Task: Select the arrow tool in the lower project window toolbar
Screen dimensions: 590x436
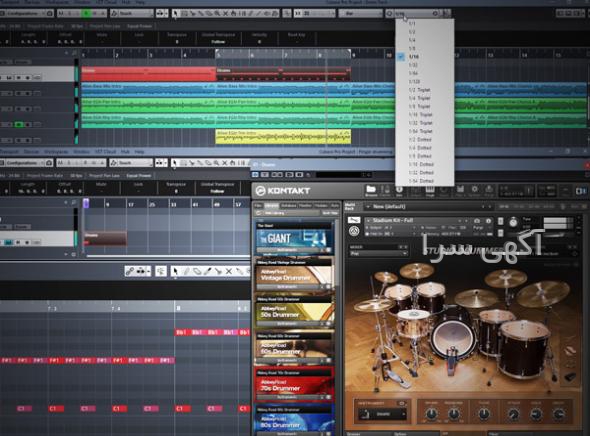Action: (x=174, y=163)
